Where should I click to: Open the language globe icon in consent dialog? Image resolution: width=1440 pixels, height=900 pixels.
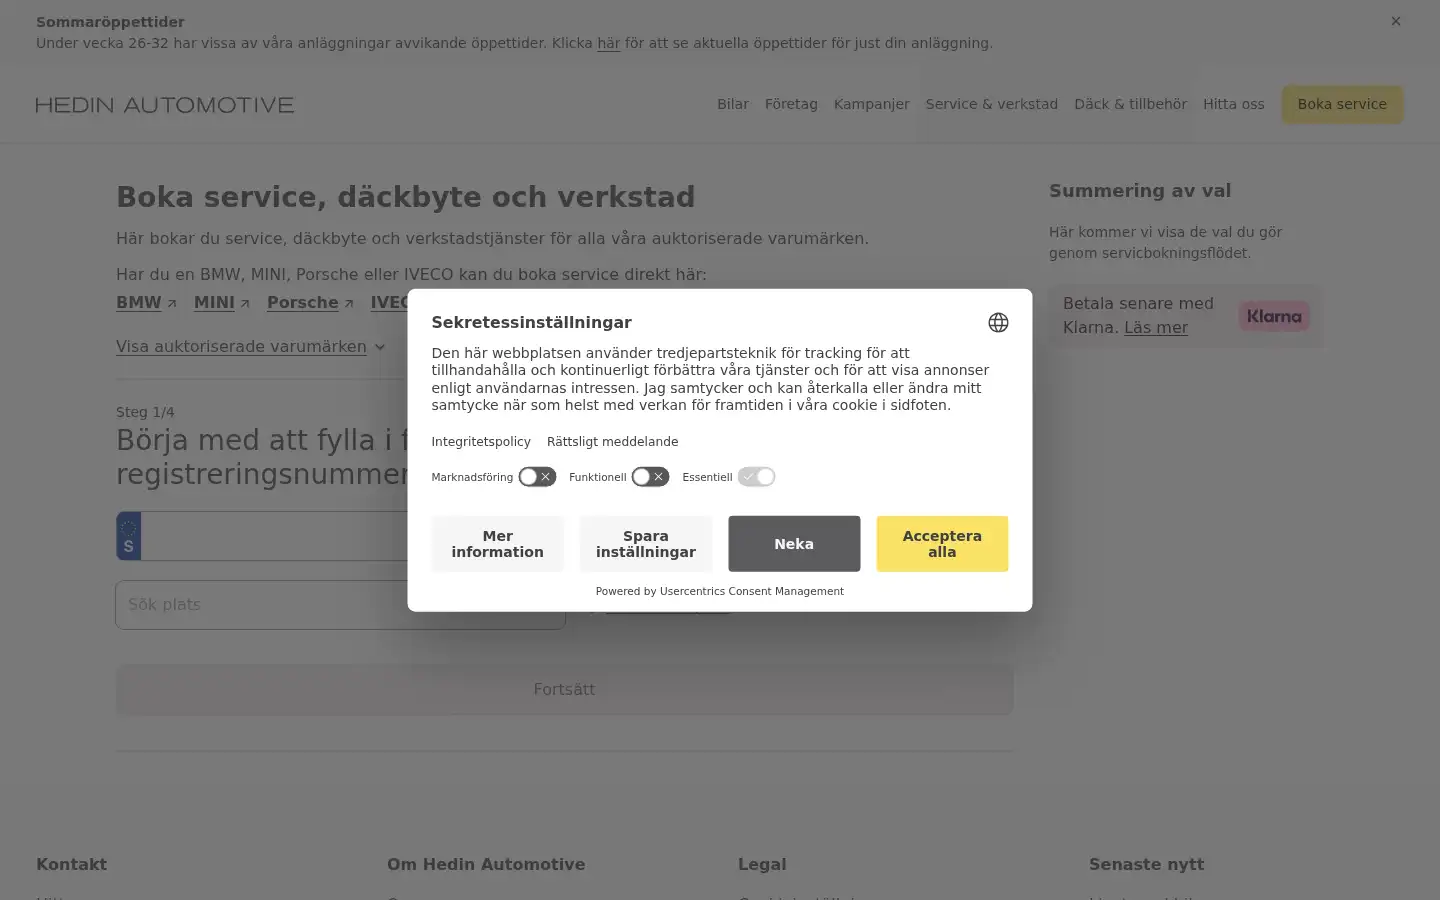click(x=998, y=322)
